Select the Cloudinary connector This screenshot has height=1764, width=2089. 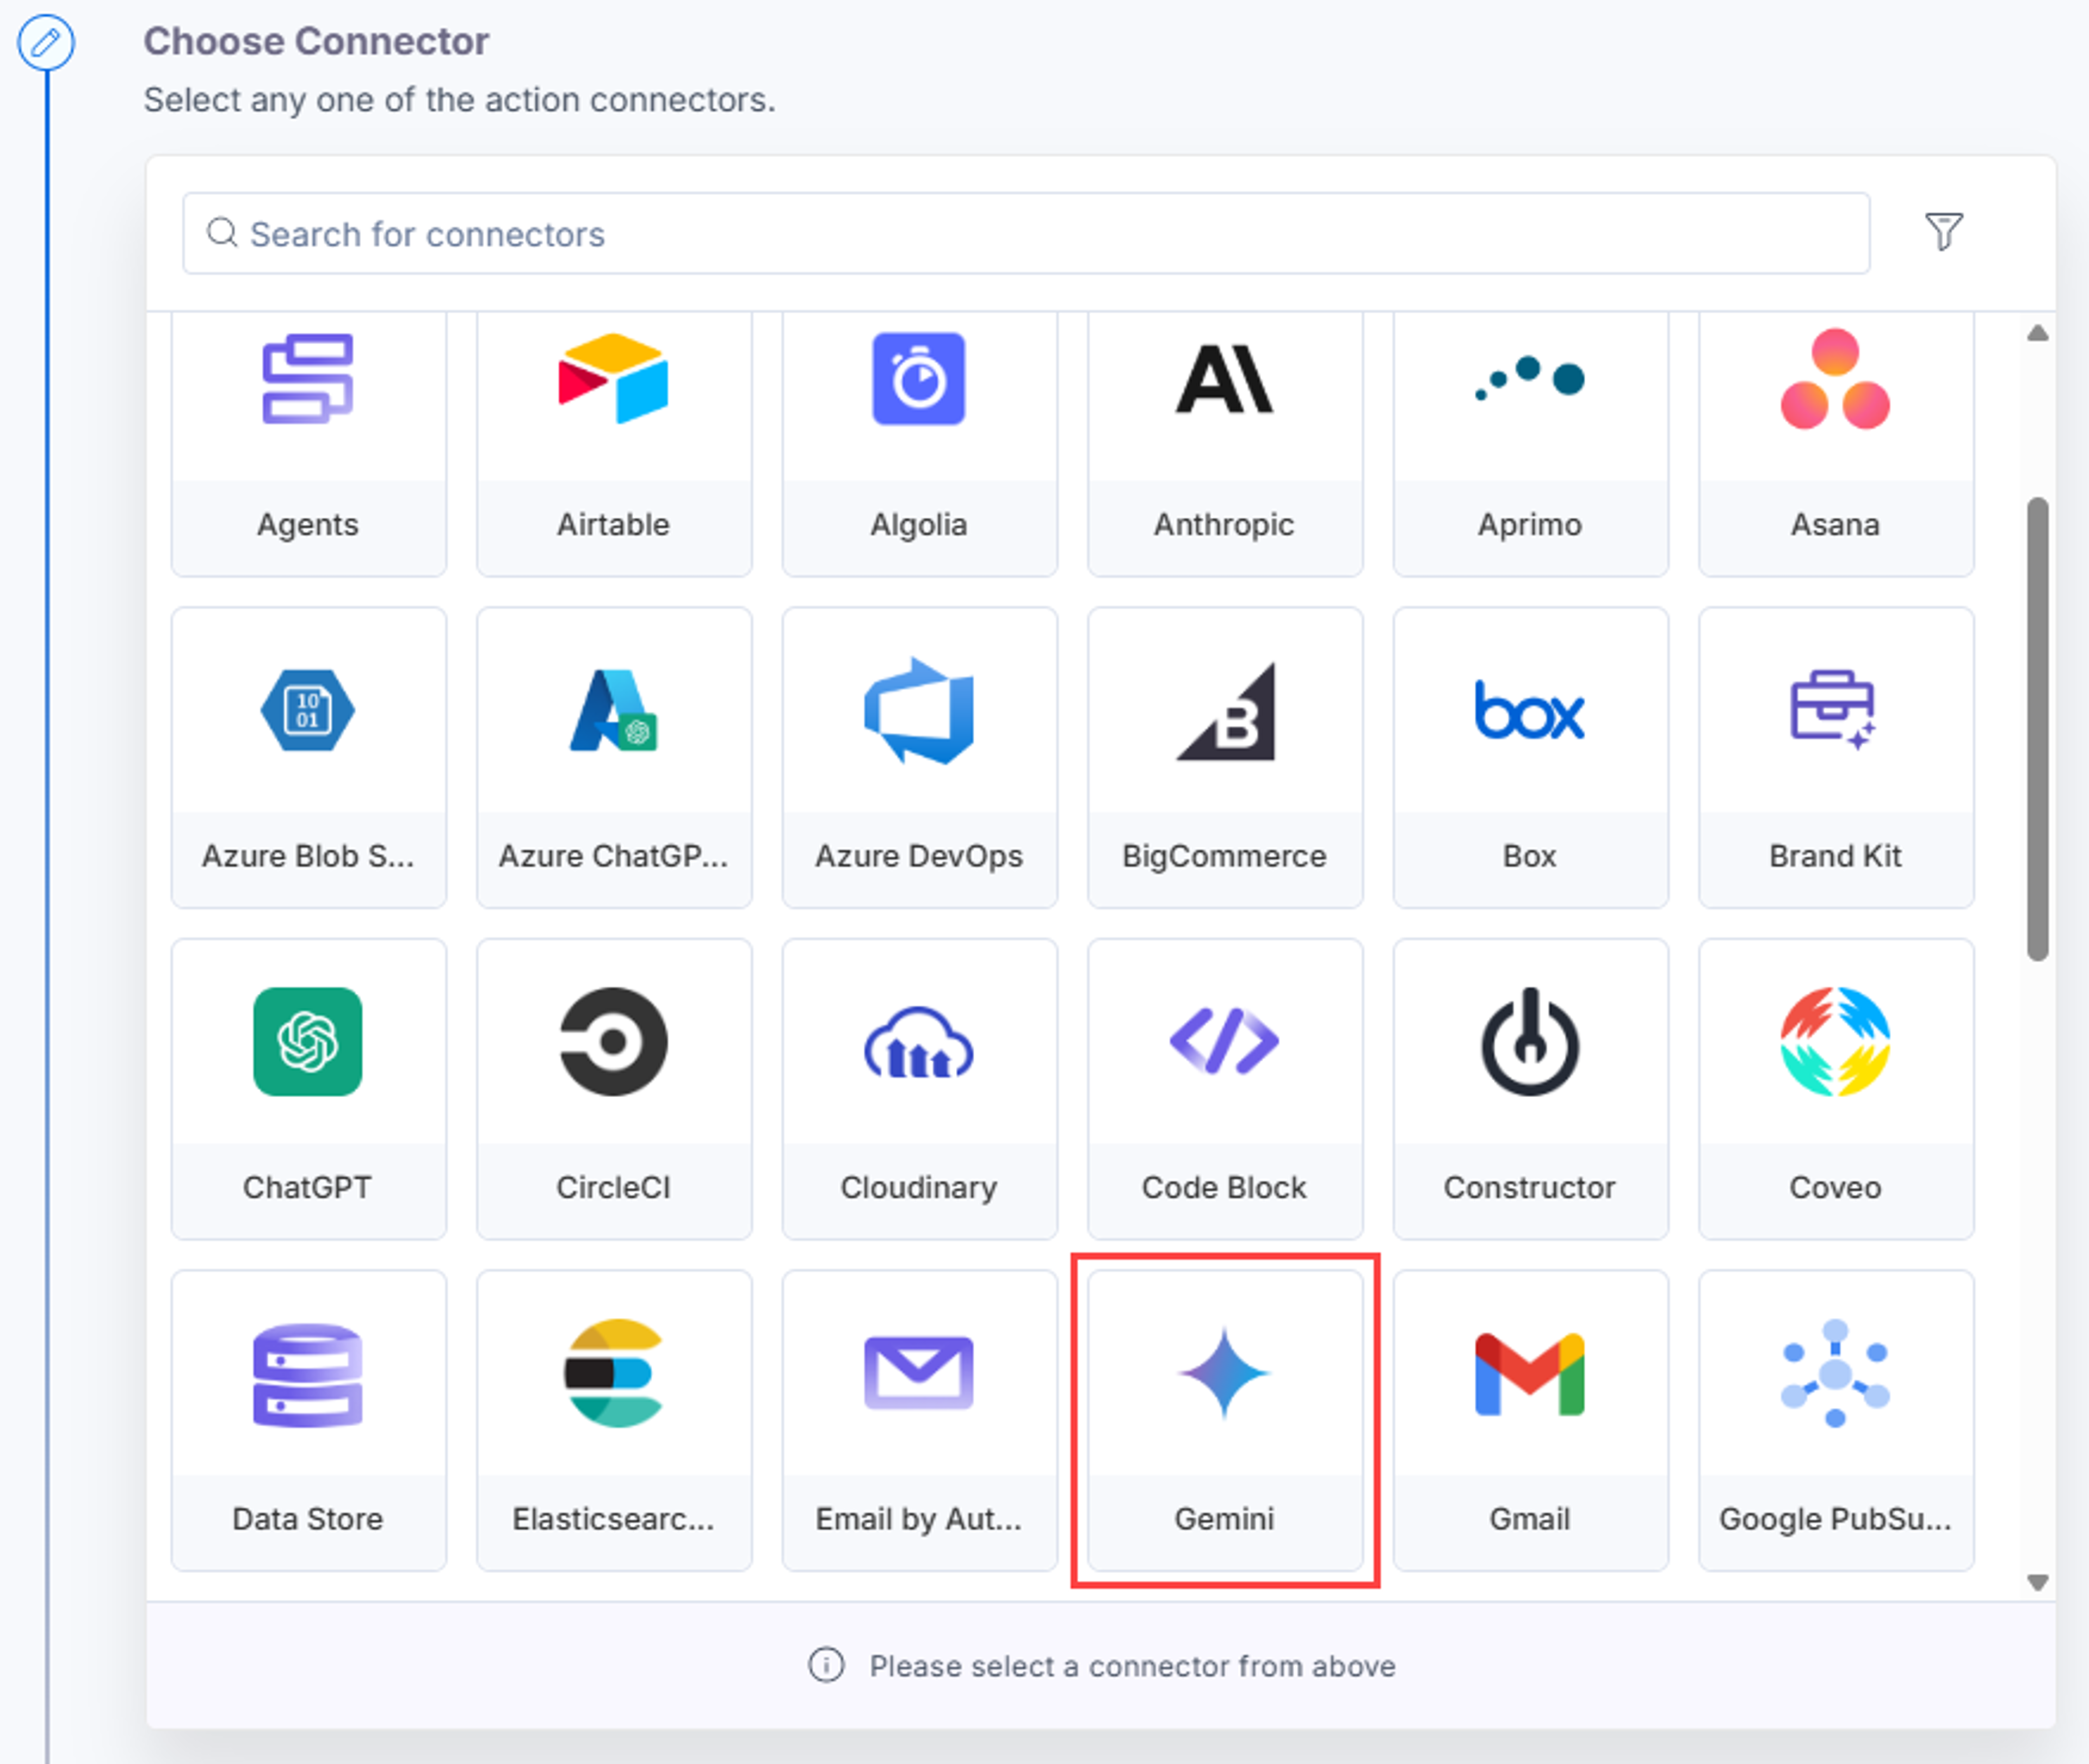(919, 1089)
